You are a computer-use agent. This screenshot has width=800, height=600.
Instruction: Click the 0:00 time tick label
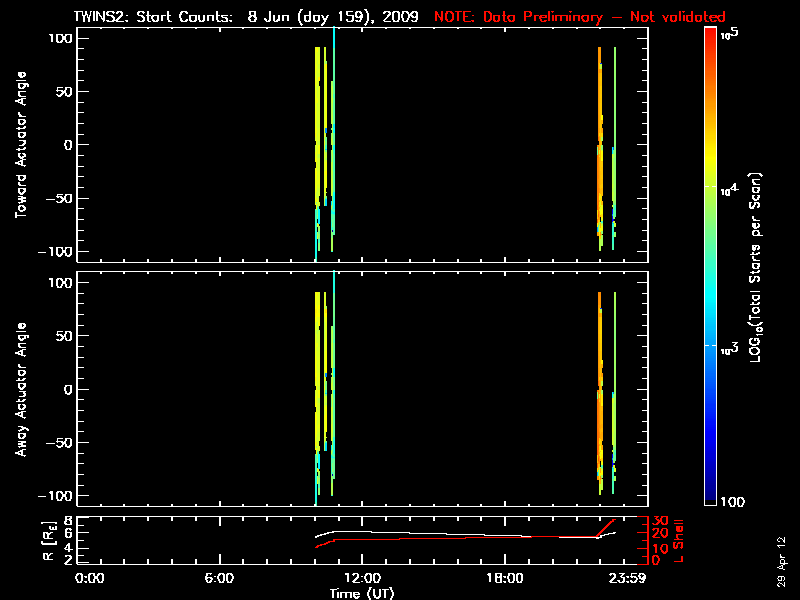(90, 578)
